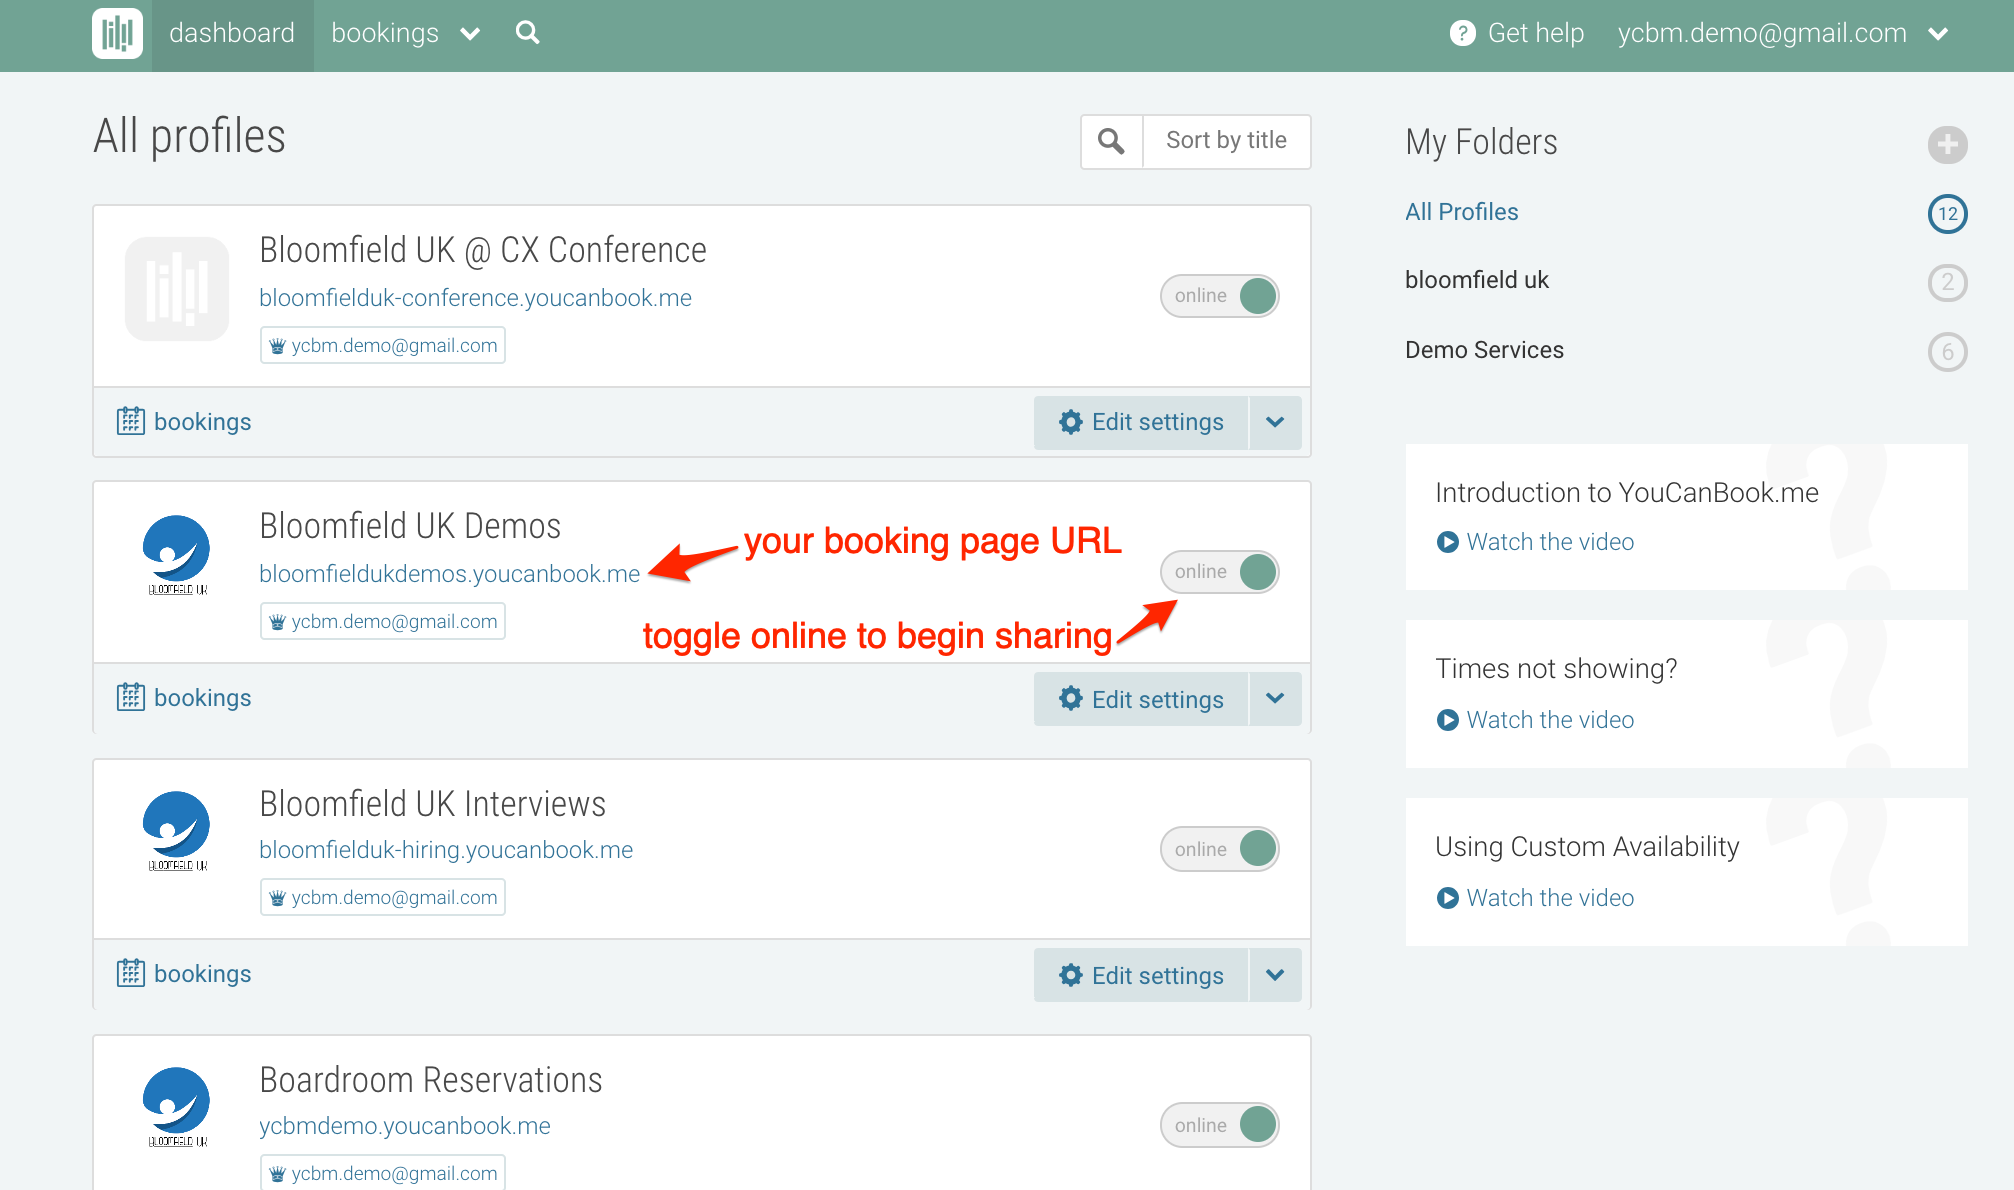The width and height of the screenshot is (2014, 1190).
Task: Click the gear icon in CX Conference Edit settings
Action: tap(1071, 422)
